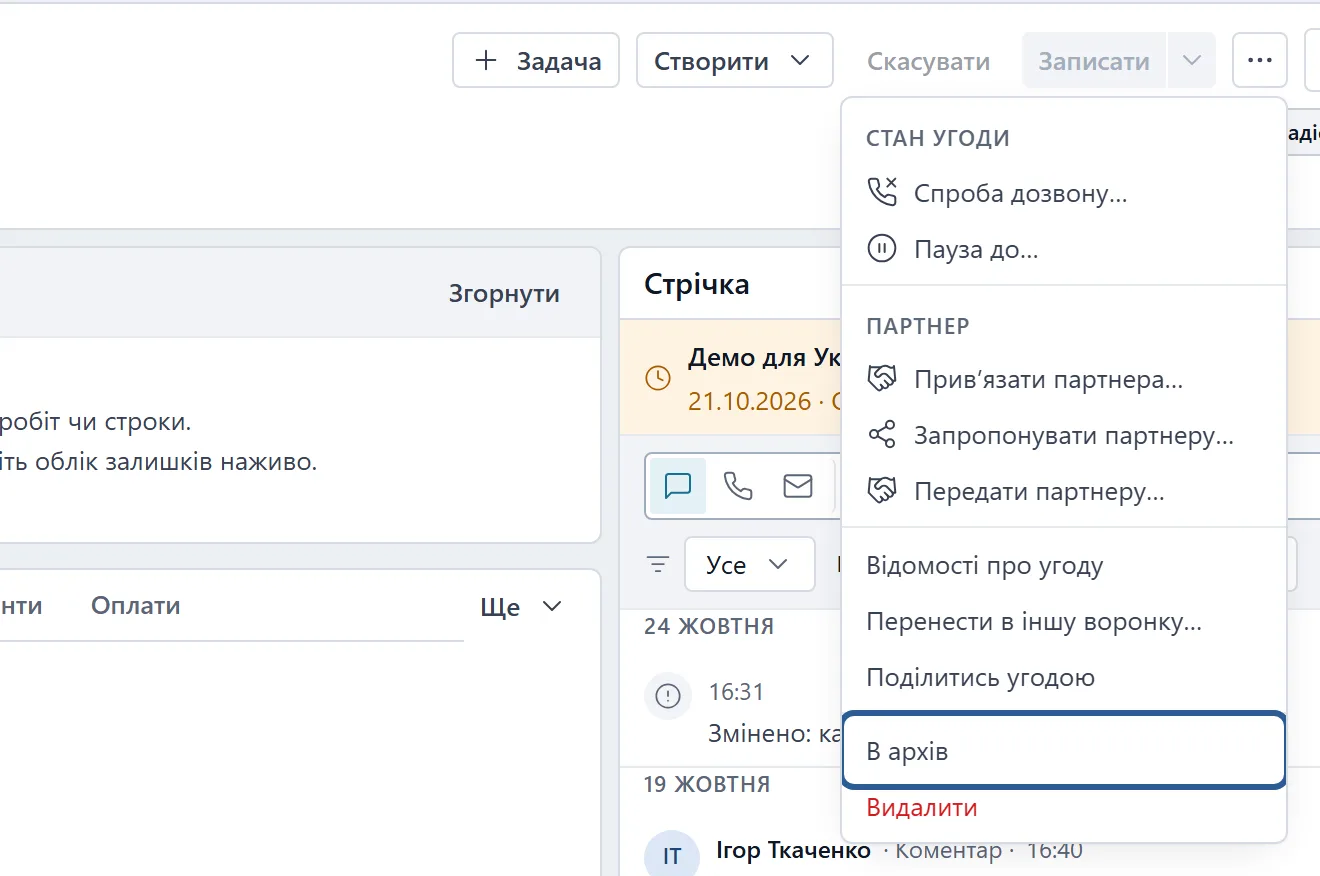The width and height of the screenshot is (1320, 876).
Task: Click the clock icon in the reminder banner
Action: tap(658, 378)
